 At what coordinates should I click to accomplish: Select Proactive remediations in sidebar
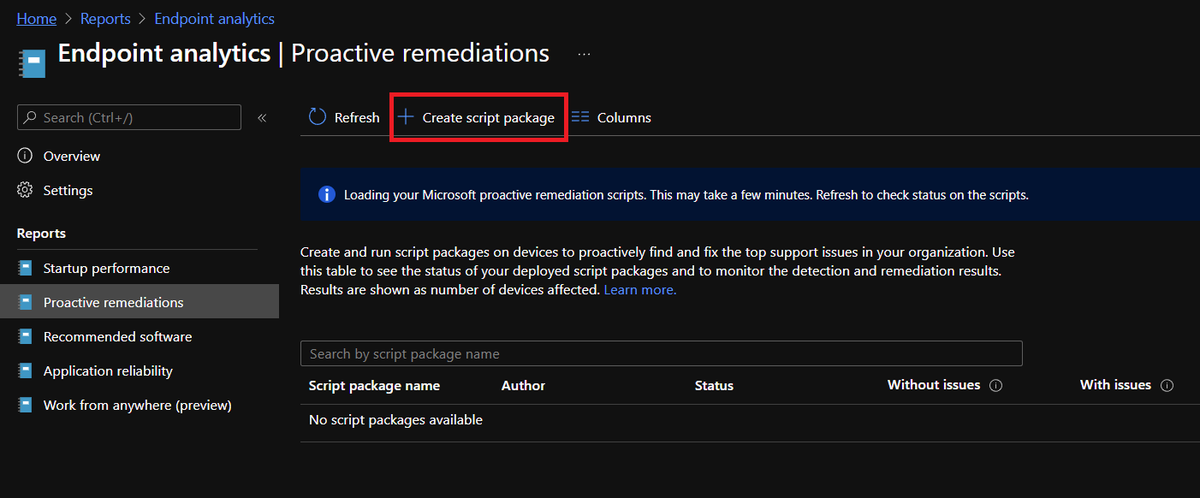(x=139, y=302)
